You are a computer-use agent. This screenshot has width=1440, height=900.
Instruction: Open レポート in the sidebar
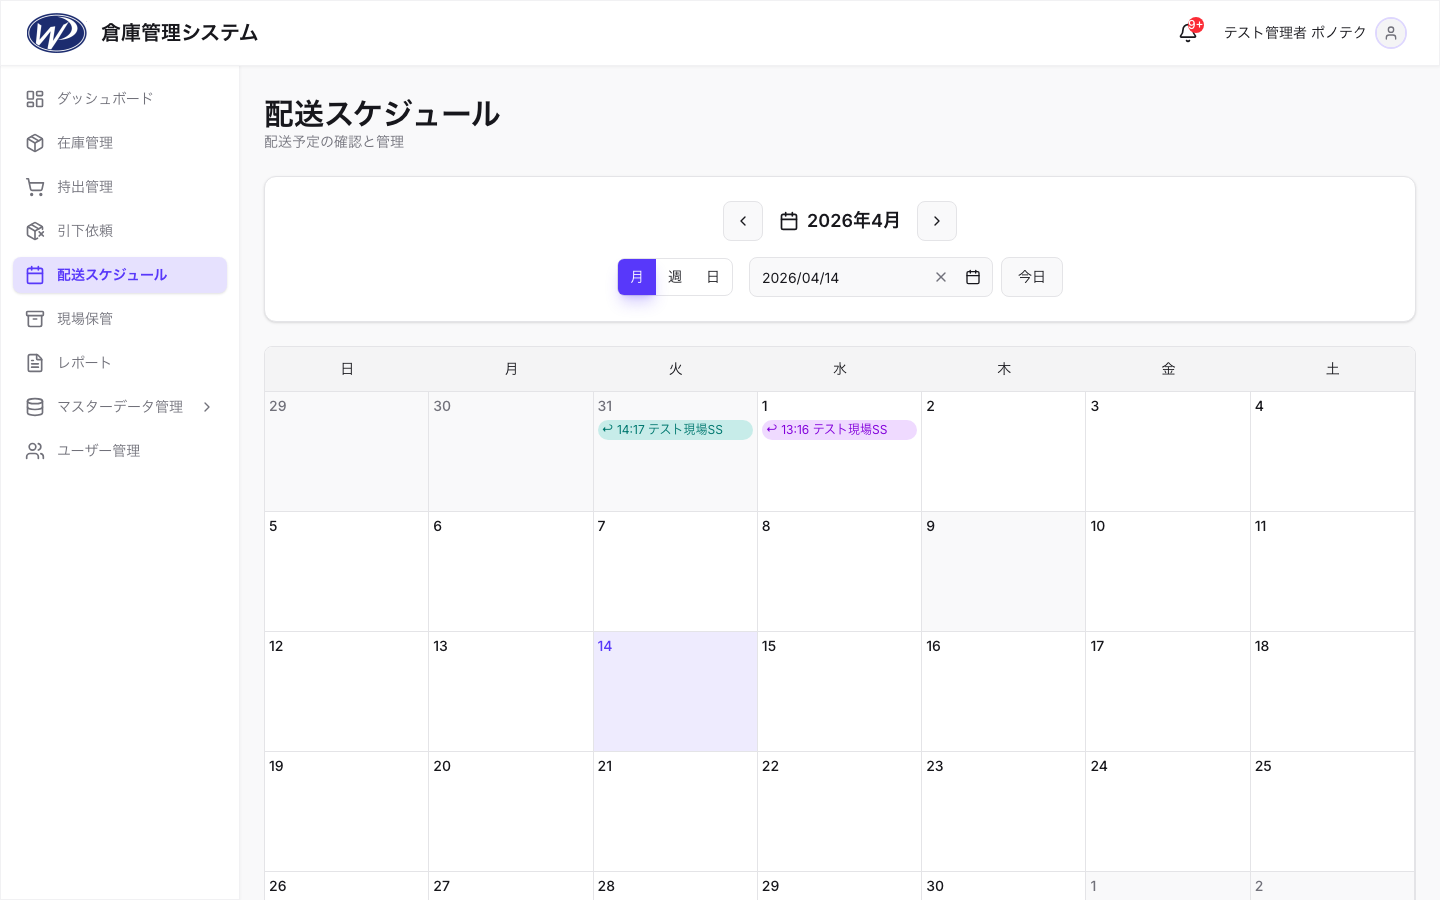click(120, 363)
